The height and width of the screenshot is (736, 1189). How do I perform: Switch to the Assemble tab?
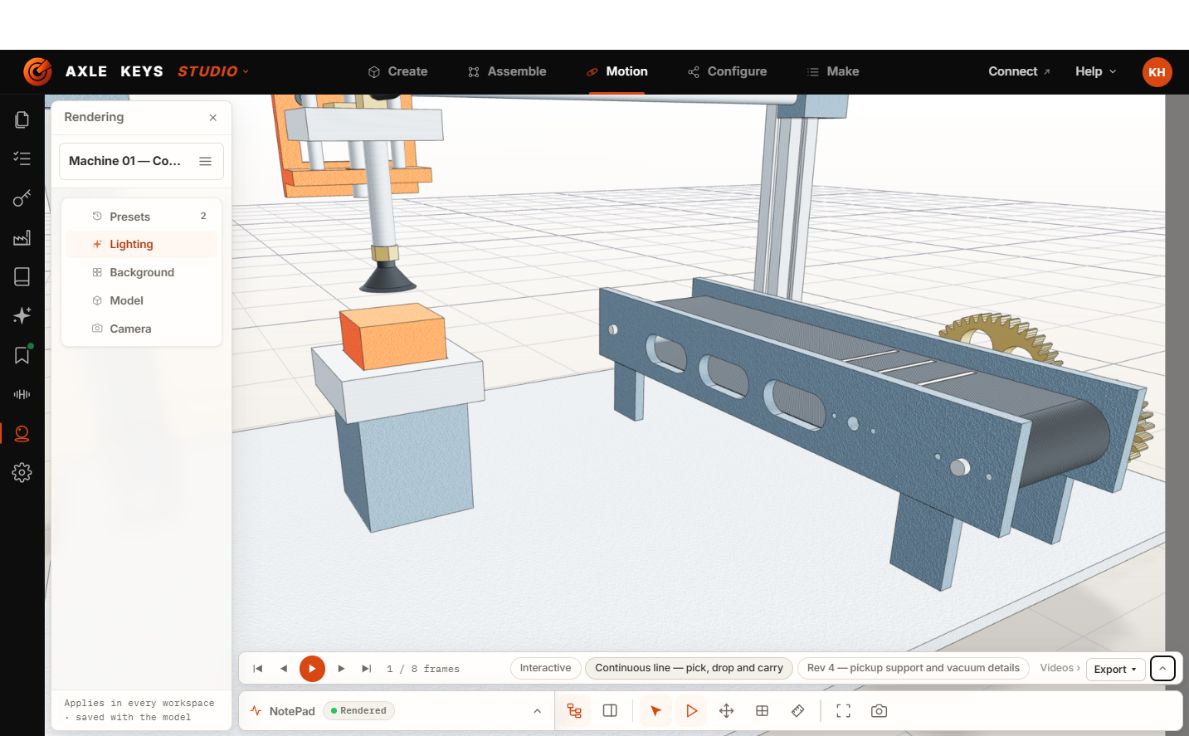[x=507, y=71]
